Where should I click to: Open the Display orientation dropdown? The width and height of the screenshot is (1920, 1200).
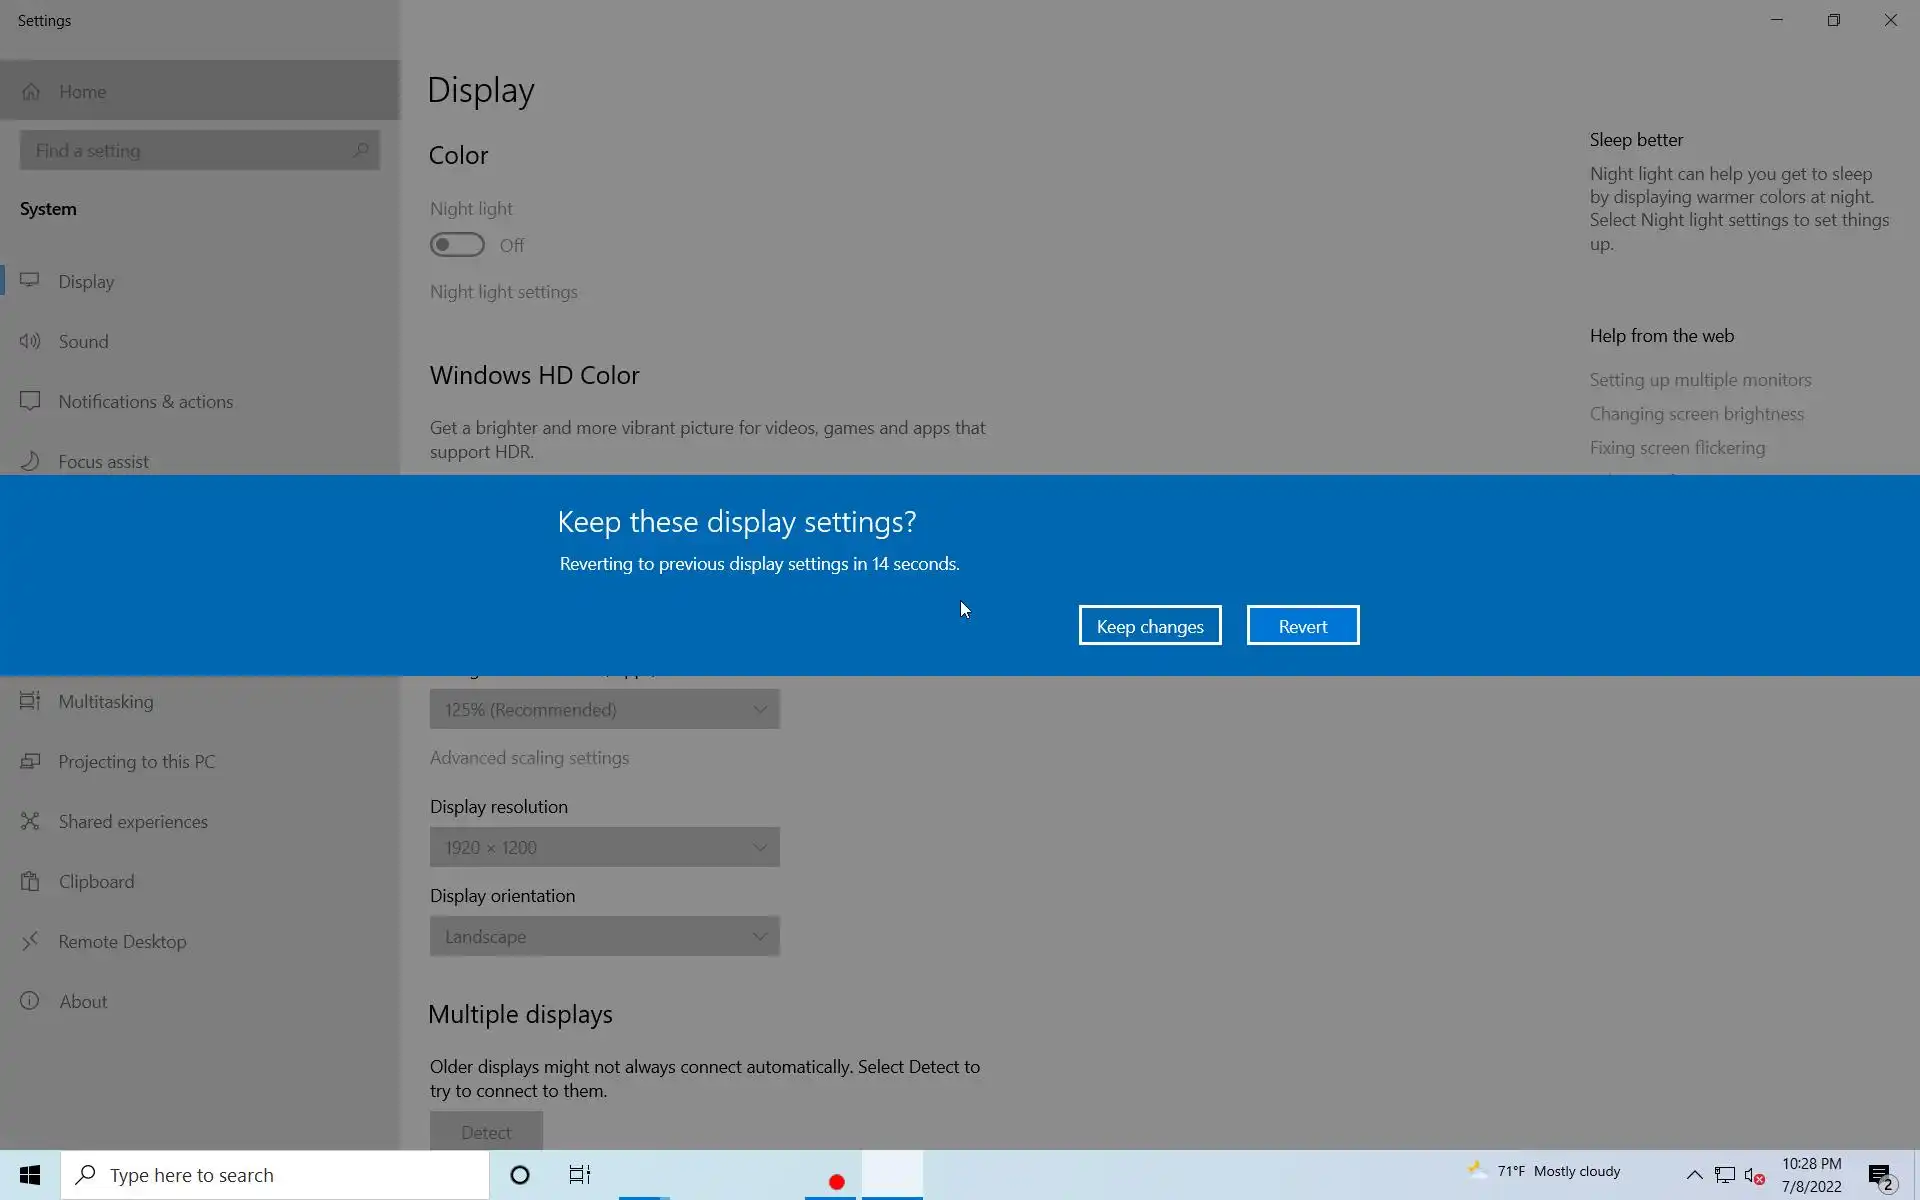click(x=604, y=936)
